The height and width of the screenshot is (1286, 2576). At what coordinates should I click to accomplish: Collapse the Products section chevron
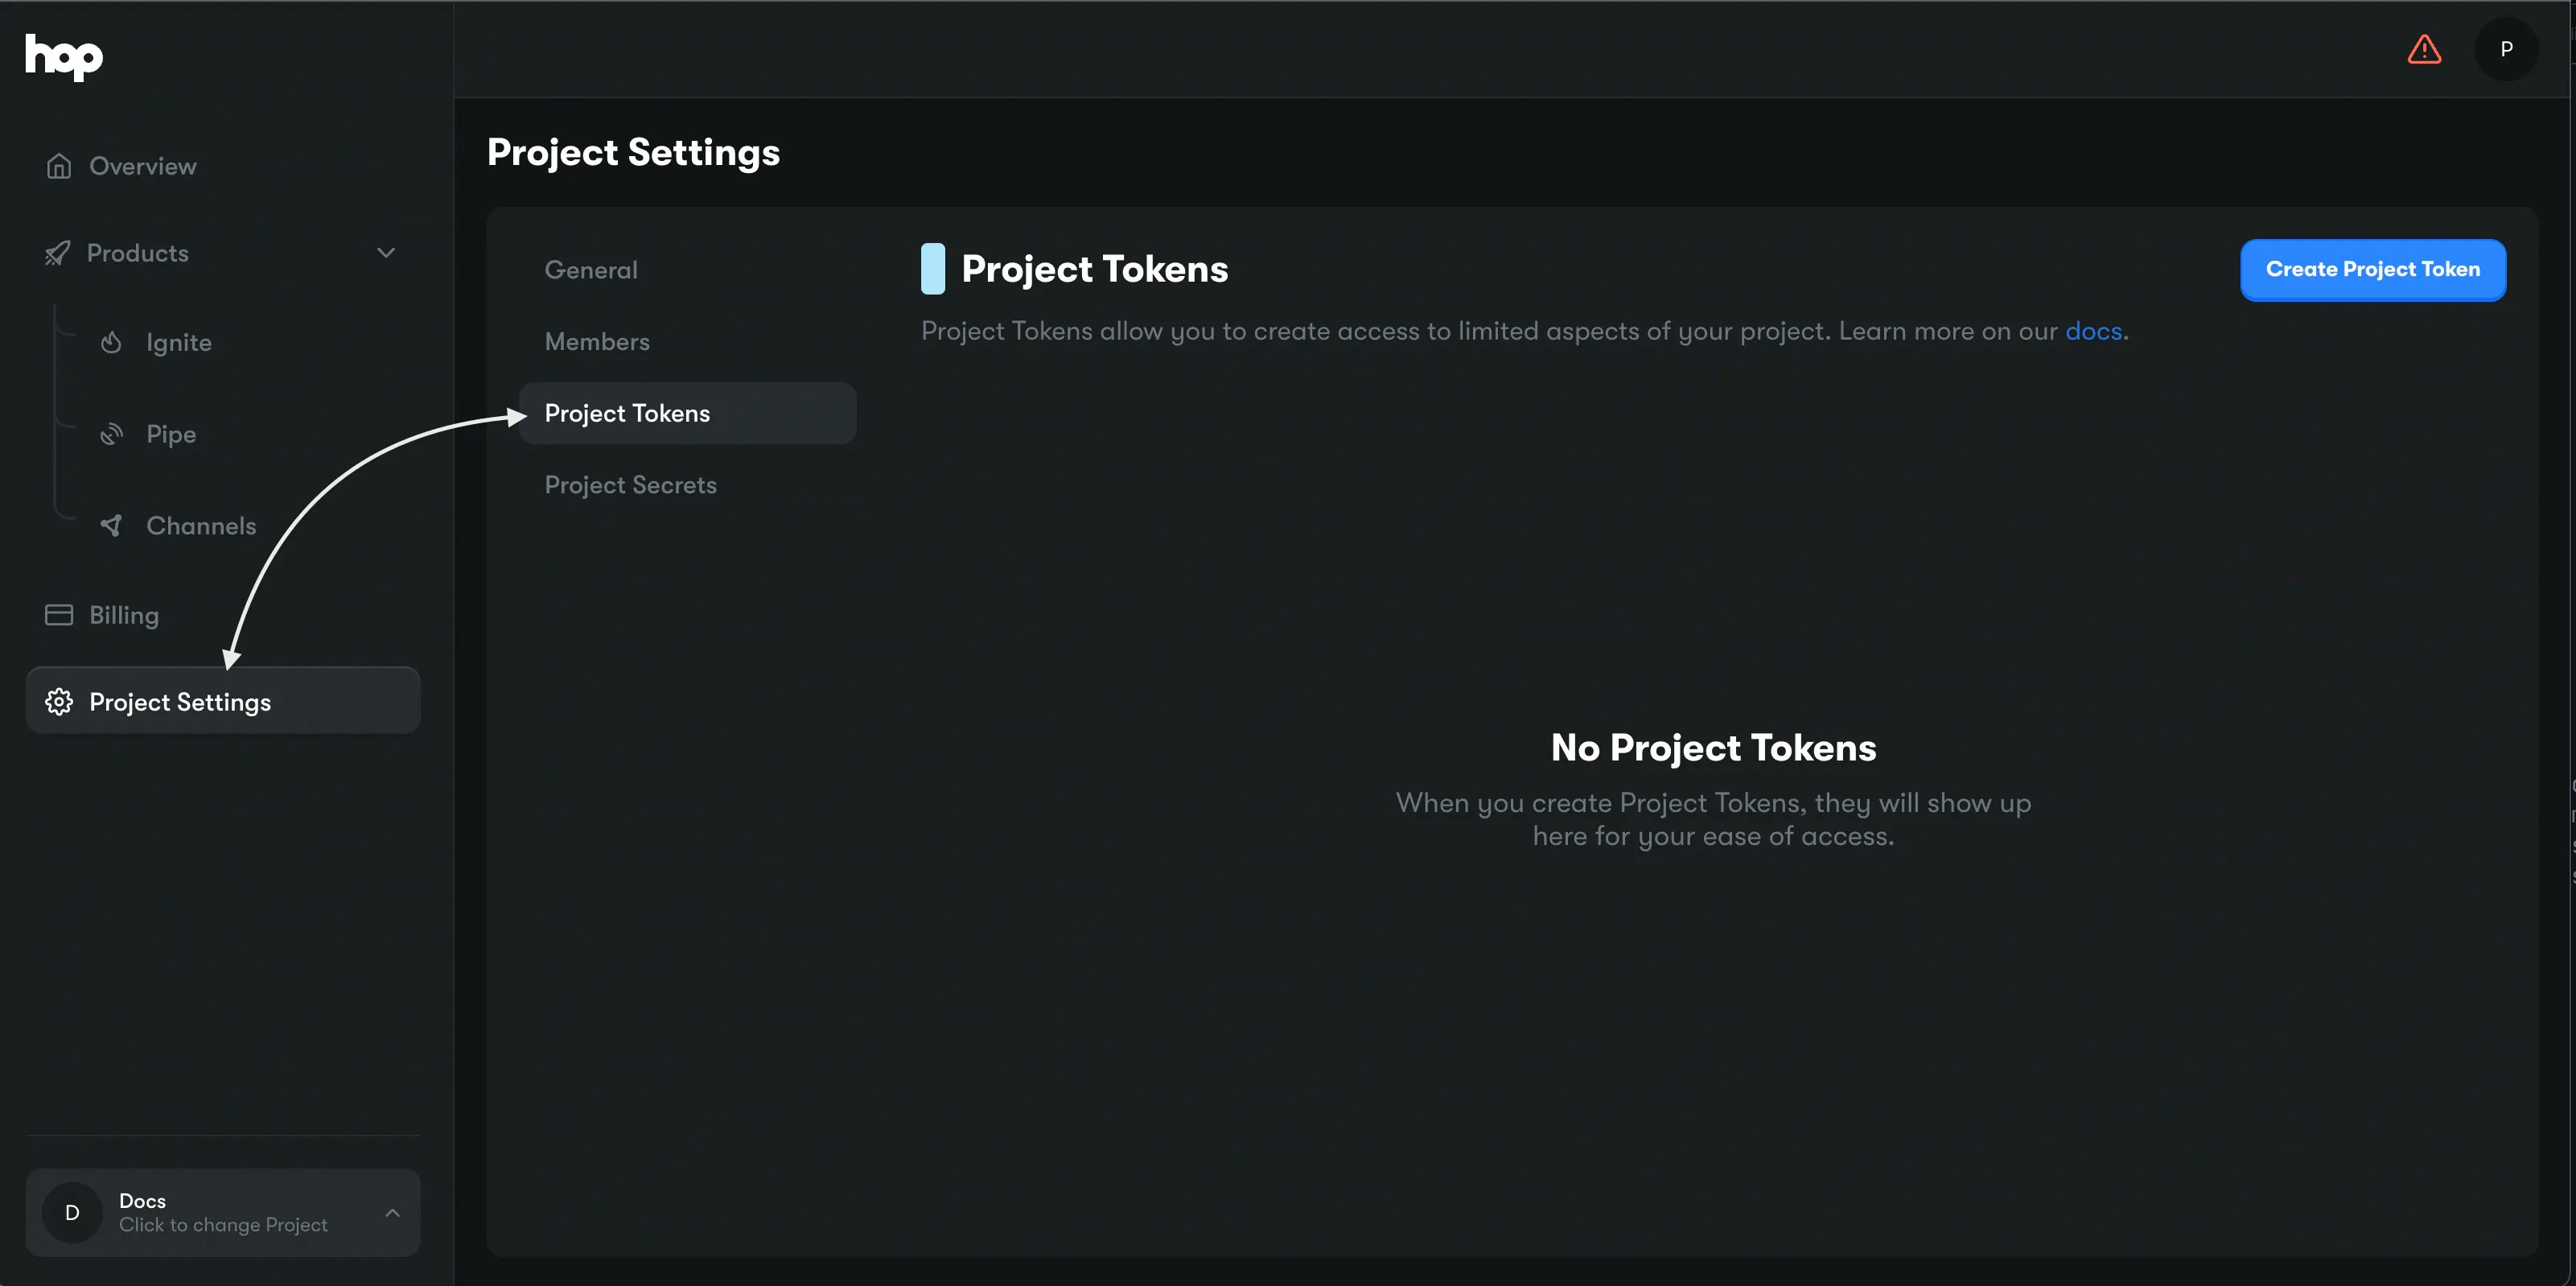pyautogui.click(x=386, y=253)
